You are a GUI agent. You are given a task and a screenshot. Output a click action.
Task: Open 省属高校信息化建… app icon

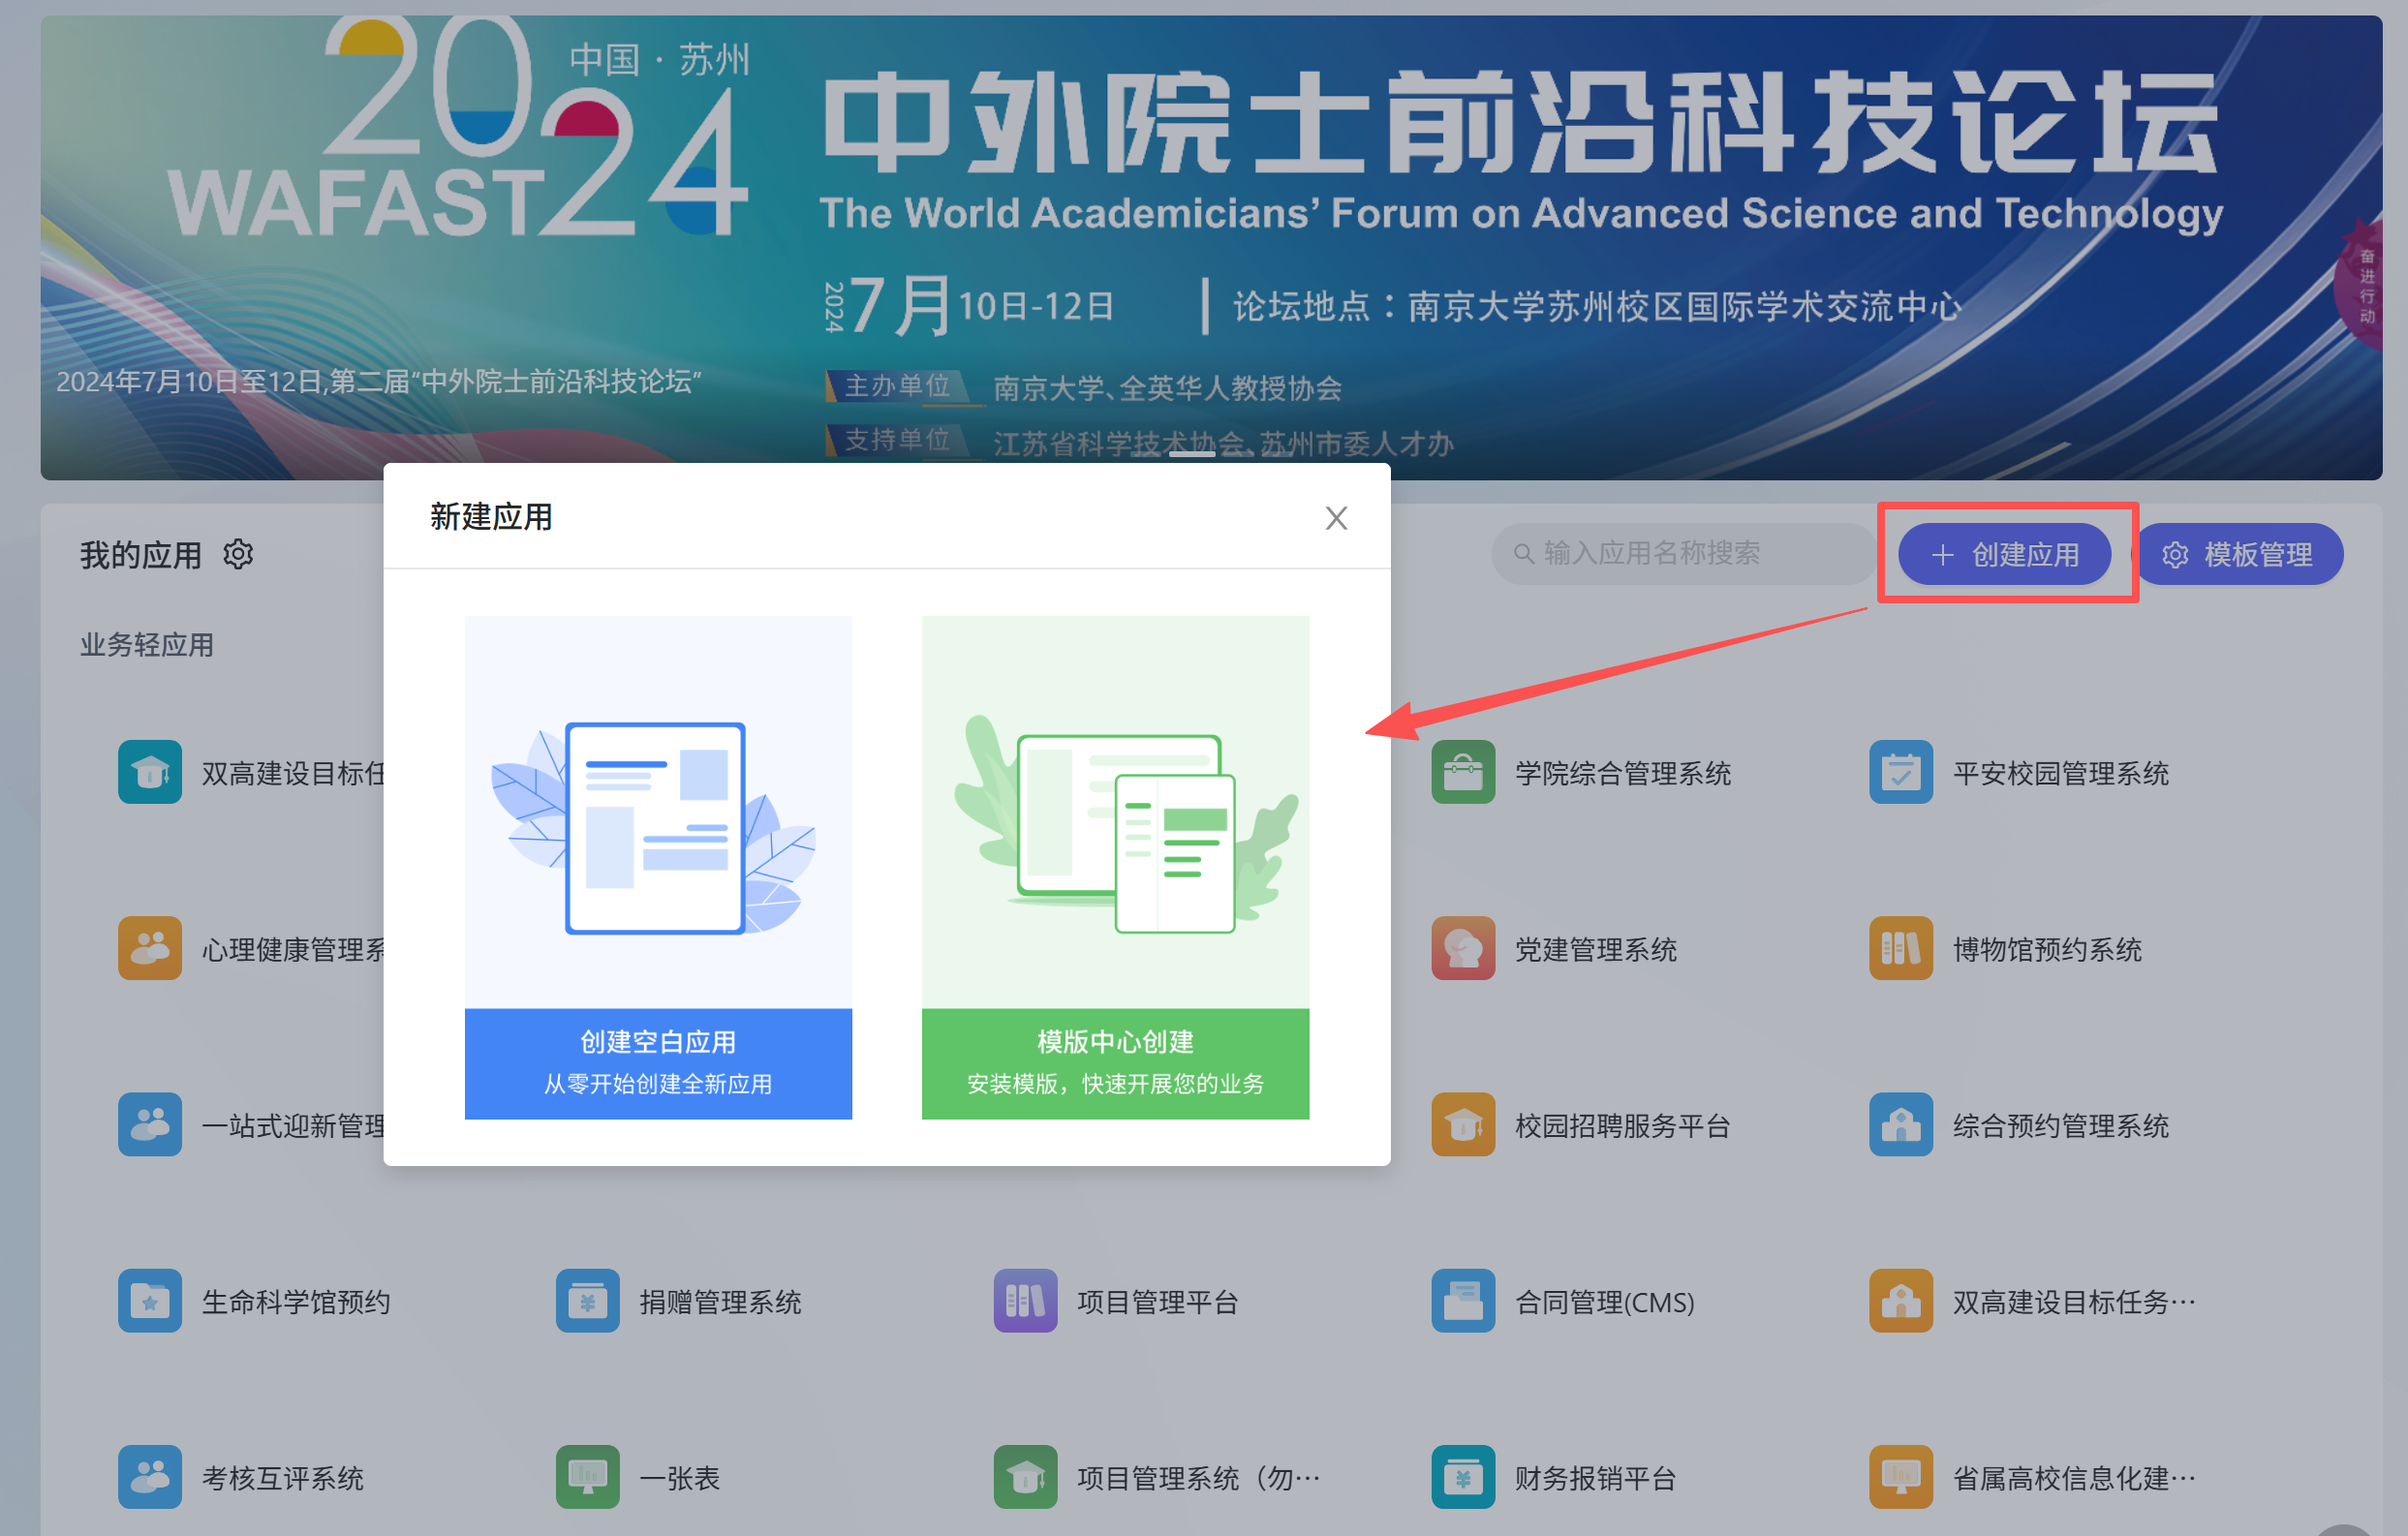click(x=1901, y=1477)
